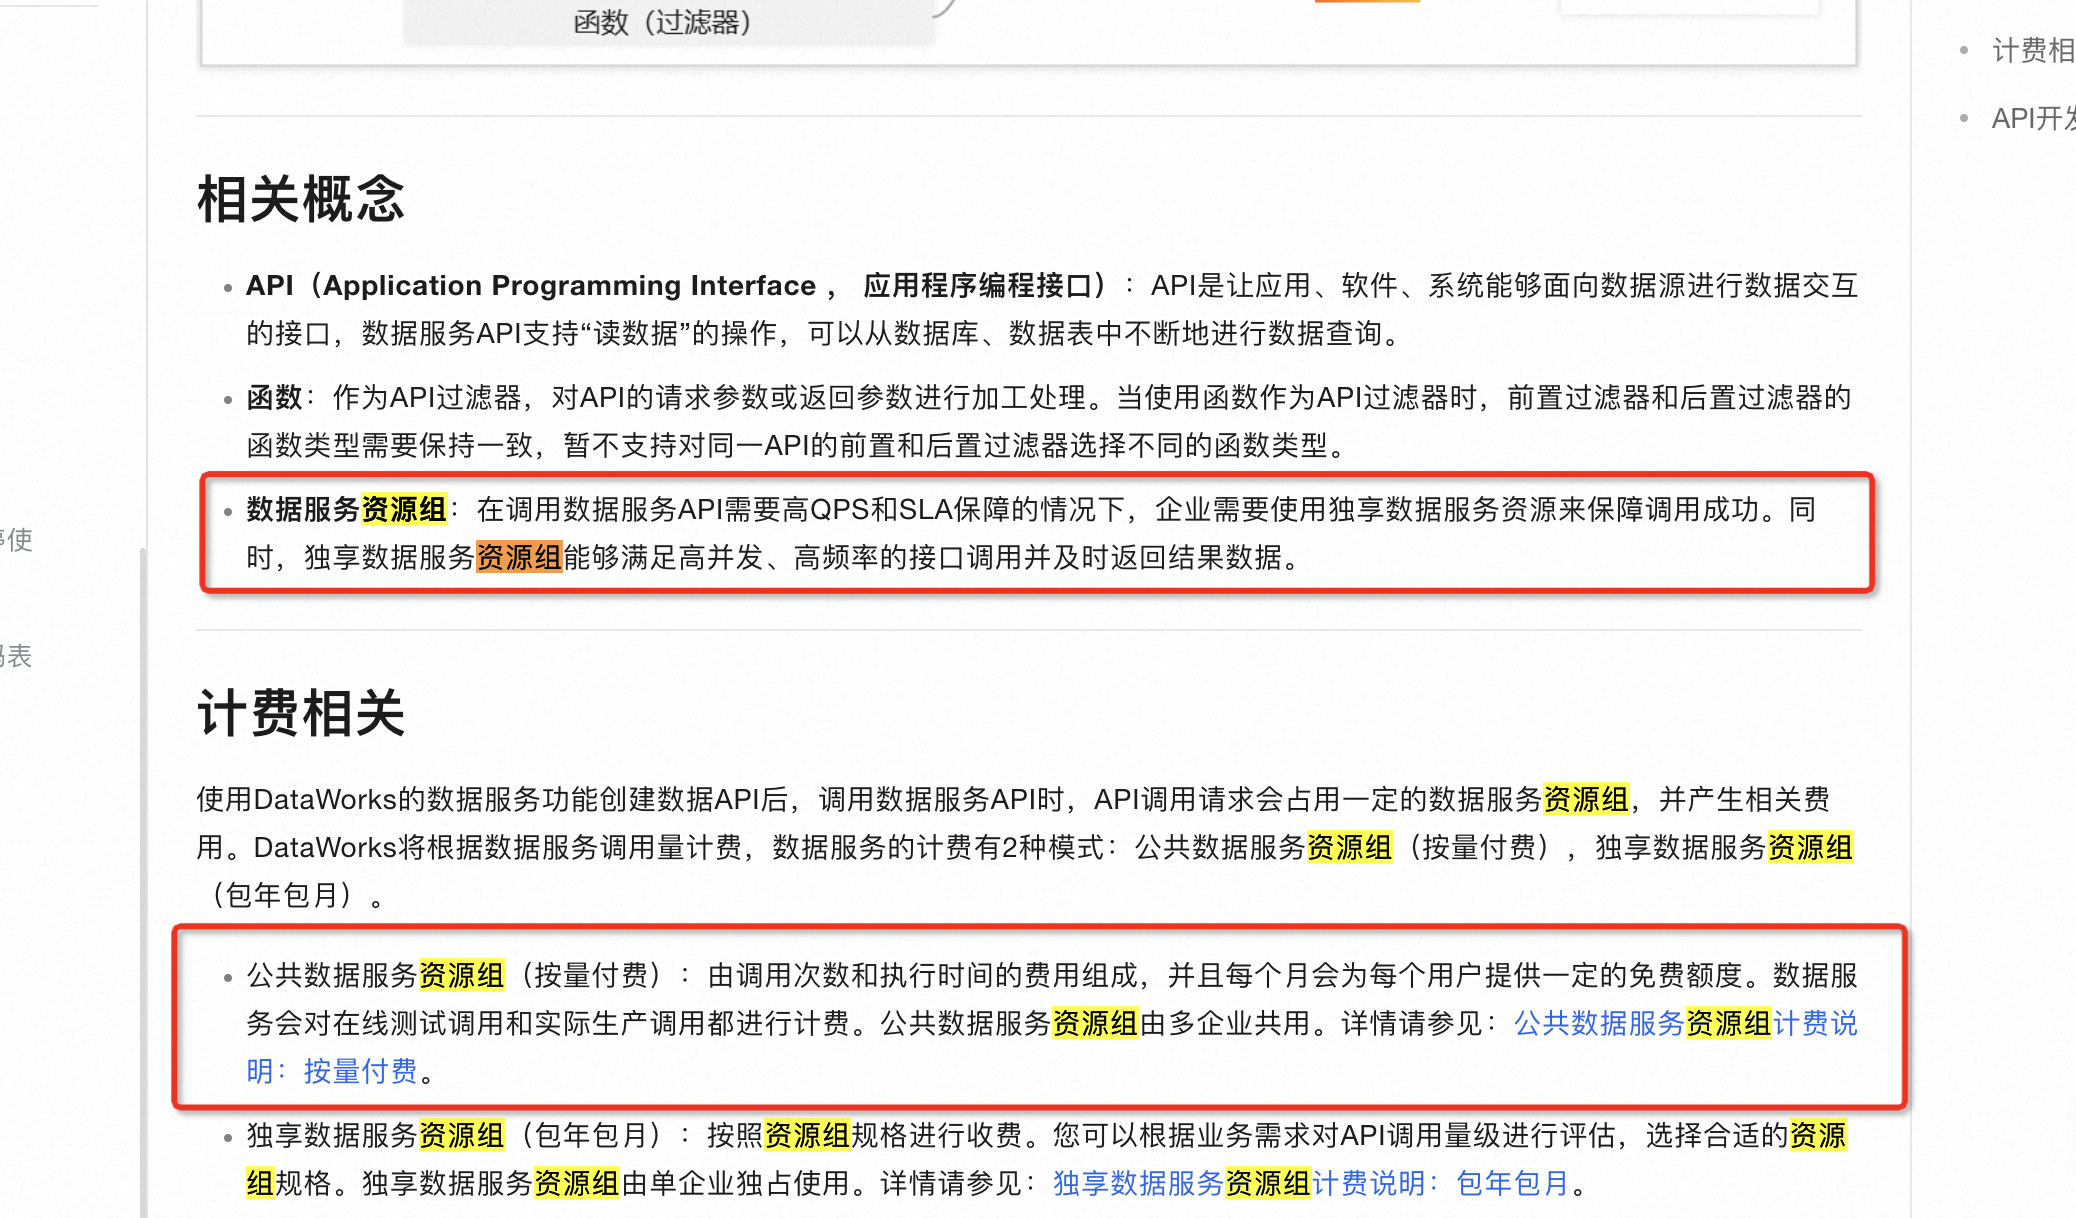The image size is (2076, 1218).
Task: Select left sidebar item ending with 使
Action: (x=18, y=540)
